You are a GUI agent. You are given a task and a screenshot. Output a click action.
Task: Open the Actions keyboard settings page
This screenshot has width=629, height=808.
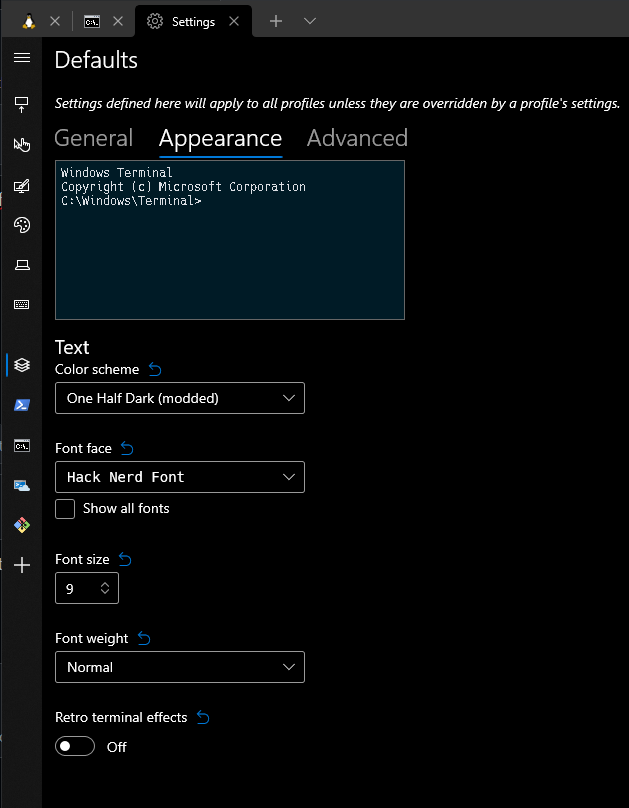tap(21, 305)
